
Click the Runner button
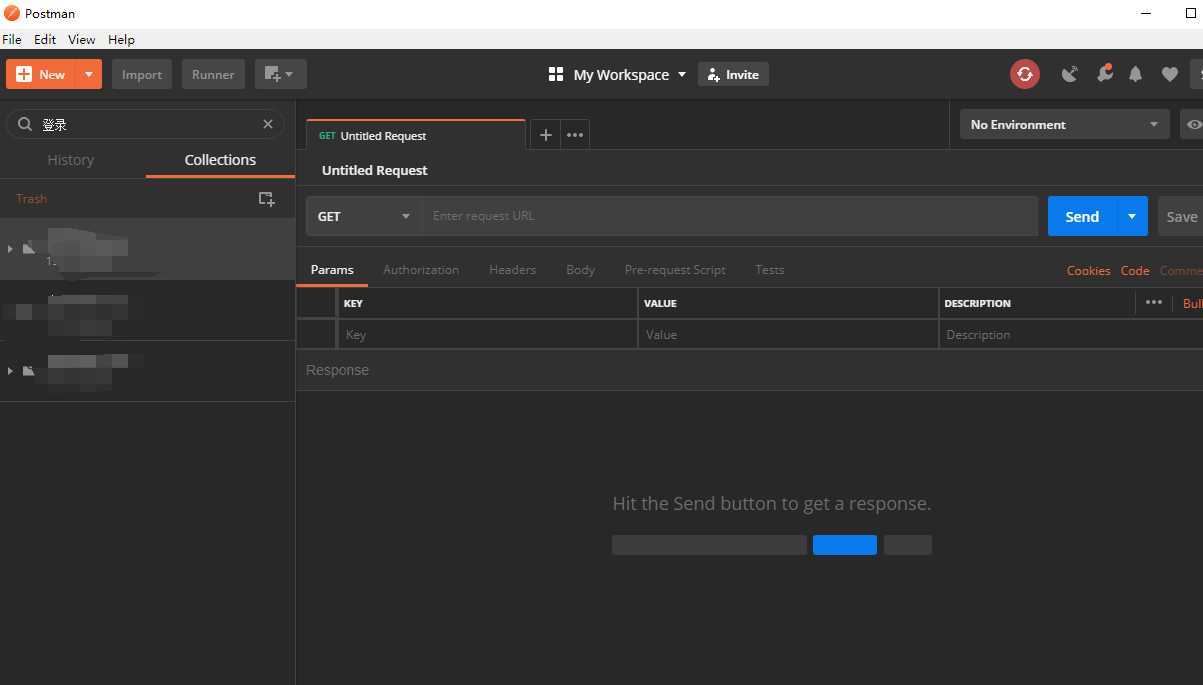coord(213,74)
